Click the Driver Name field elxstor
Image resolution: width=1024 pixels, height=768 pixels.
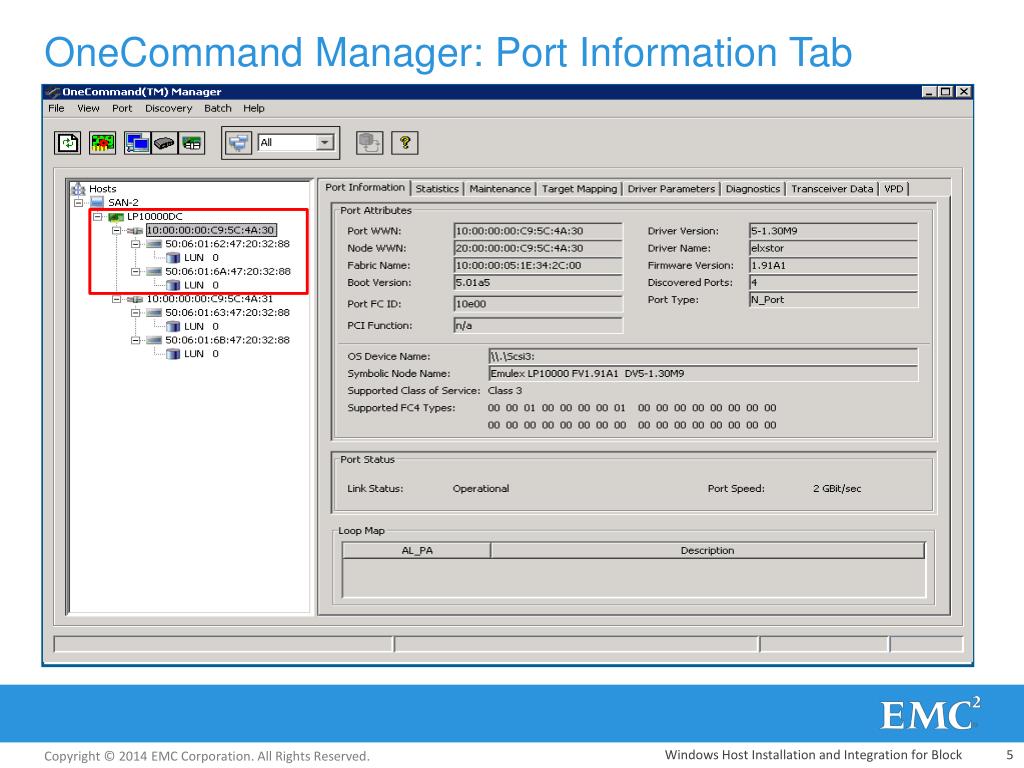coord(833,248)
